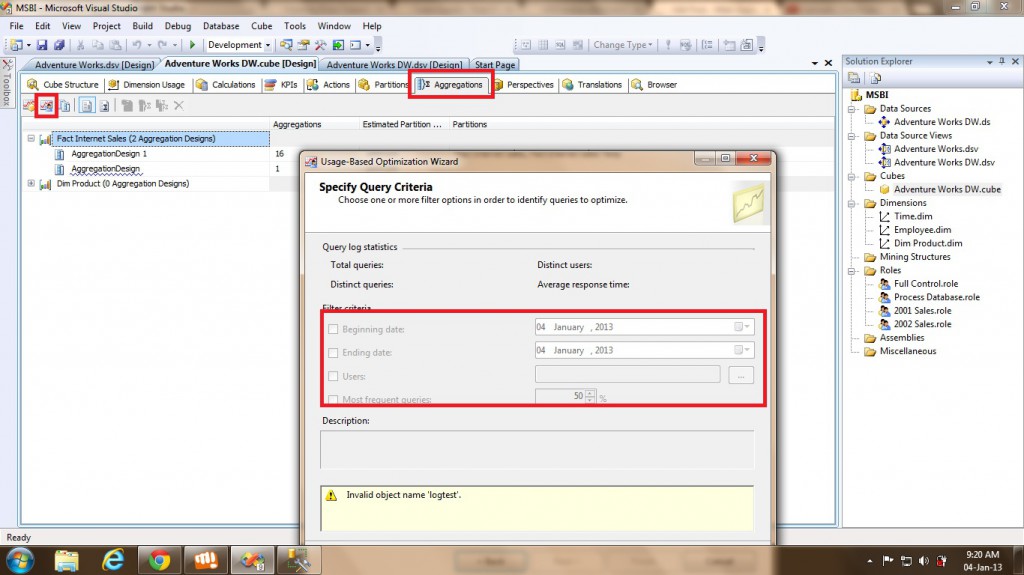Launch the Usage-Based Optimization toolbar icon
The width and height of the screenshot is (1024, 575).
click(46, 105)
